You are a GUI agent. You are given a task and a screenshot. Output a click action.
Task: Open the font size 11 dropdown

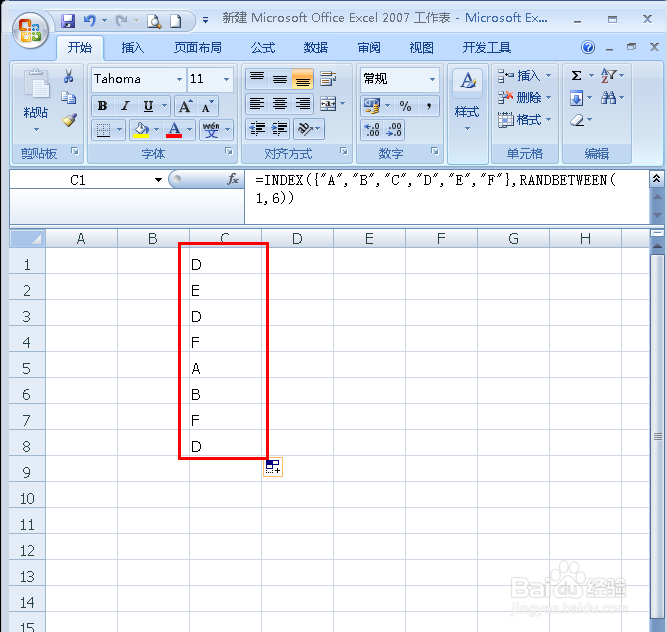(226, 79)
